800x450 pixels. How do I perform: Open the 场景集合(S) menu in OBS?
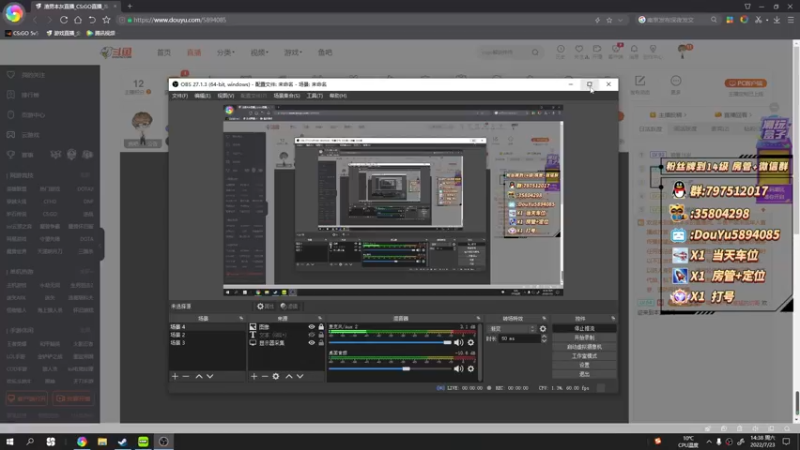pyautogui.click(x=286, y=96)
